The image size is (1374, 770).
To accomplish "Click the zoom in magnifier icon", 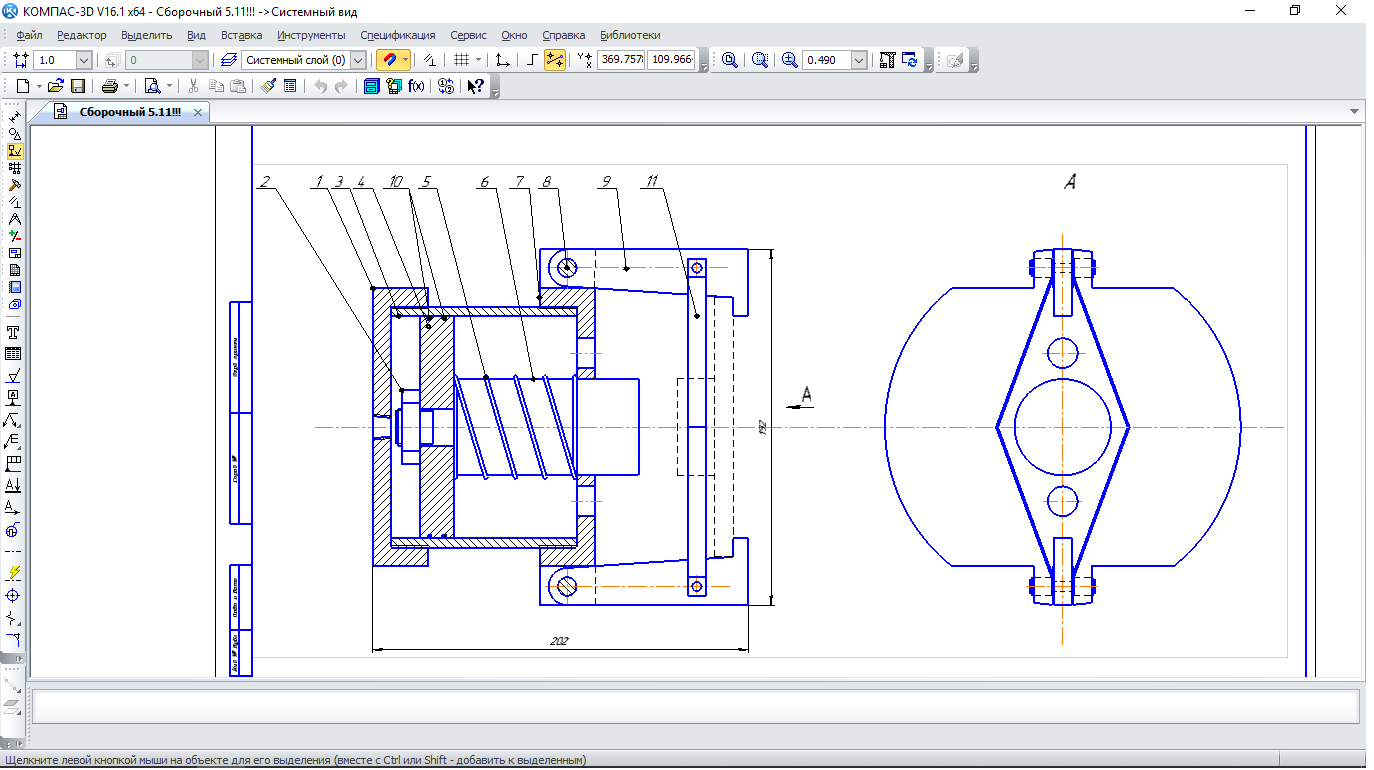I will [x=790, y=60].
